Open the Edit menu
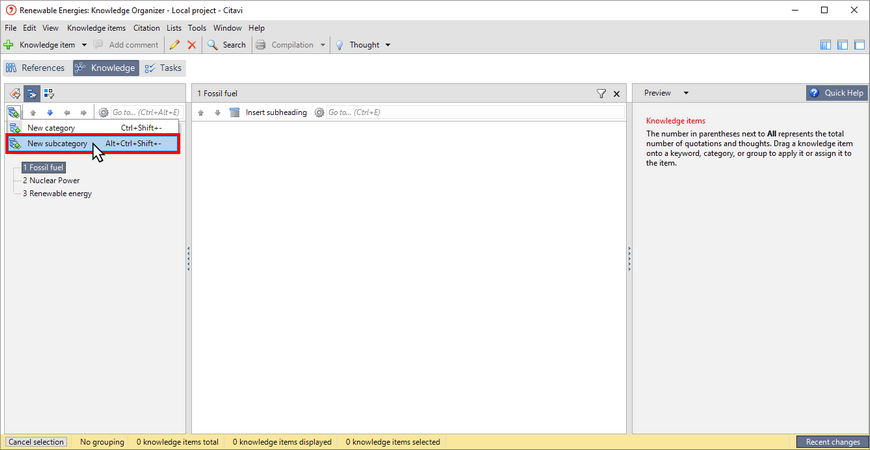Screen dimensions: 870x450 pyautogui.click(x=29, y=28)
